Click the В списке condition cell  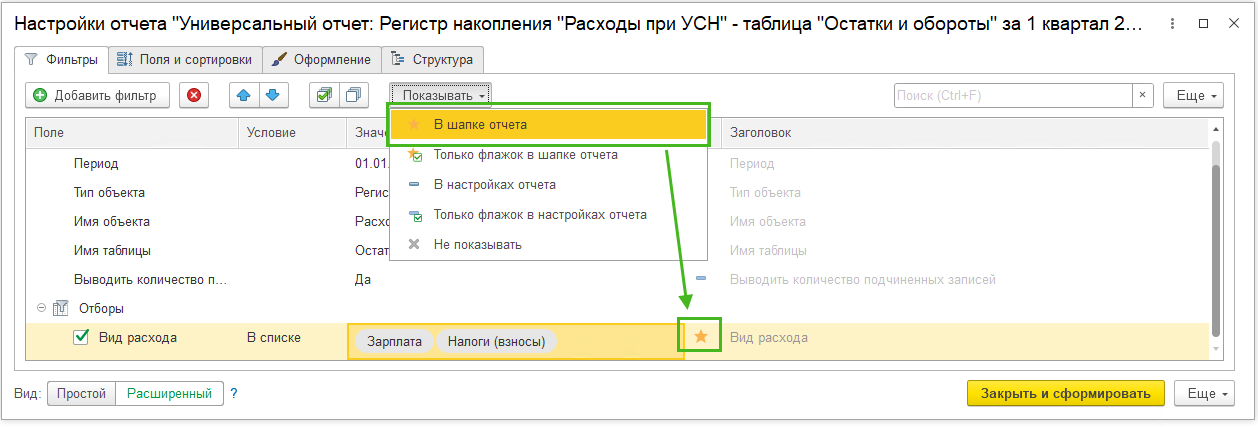coord(274,338)
